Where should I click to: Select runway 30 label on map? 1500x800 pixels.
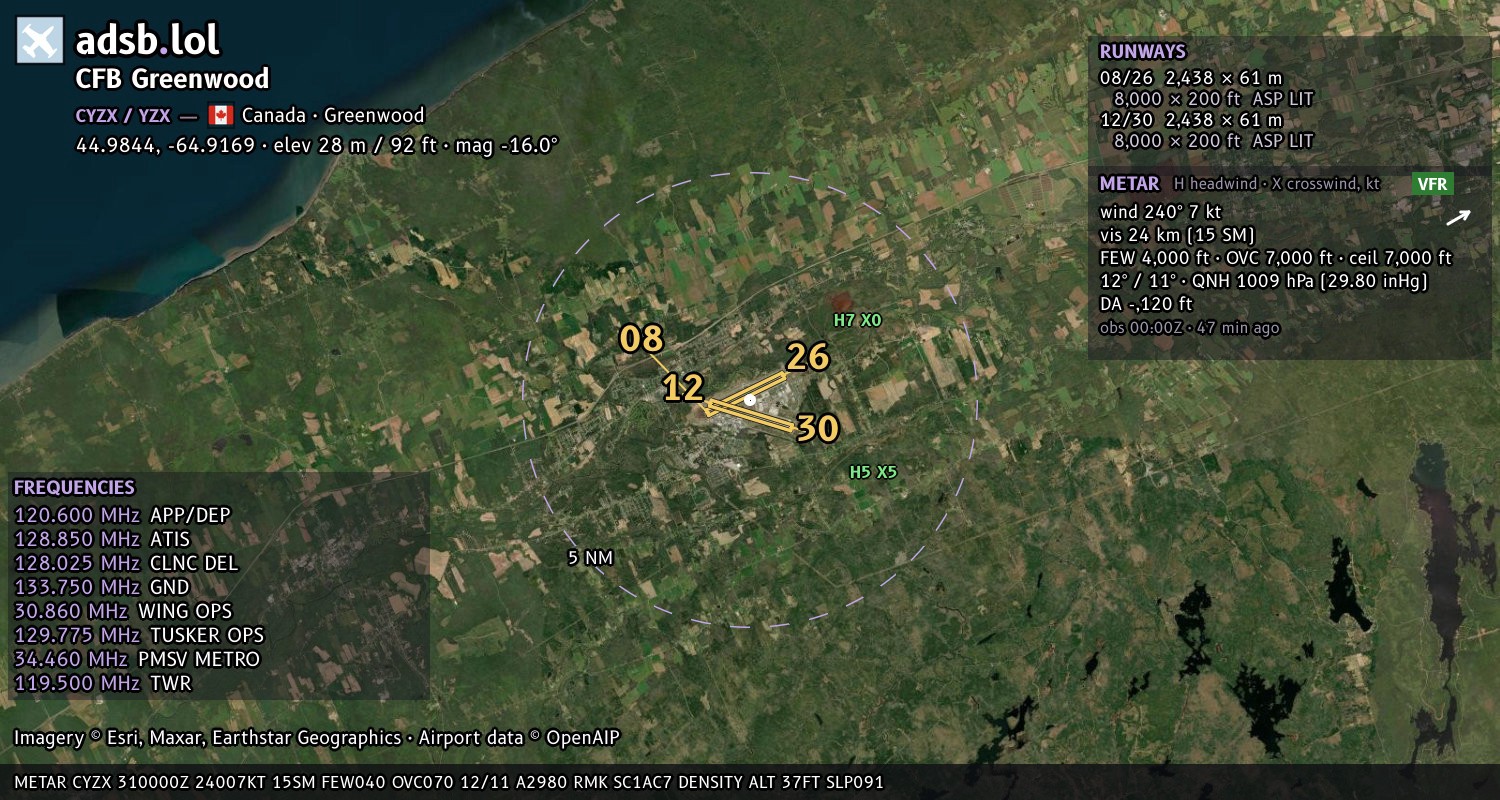(817, 428)
